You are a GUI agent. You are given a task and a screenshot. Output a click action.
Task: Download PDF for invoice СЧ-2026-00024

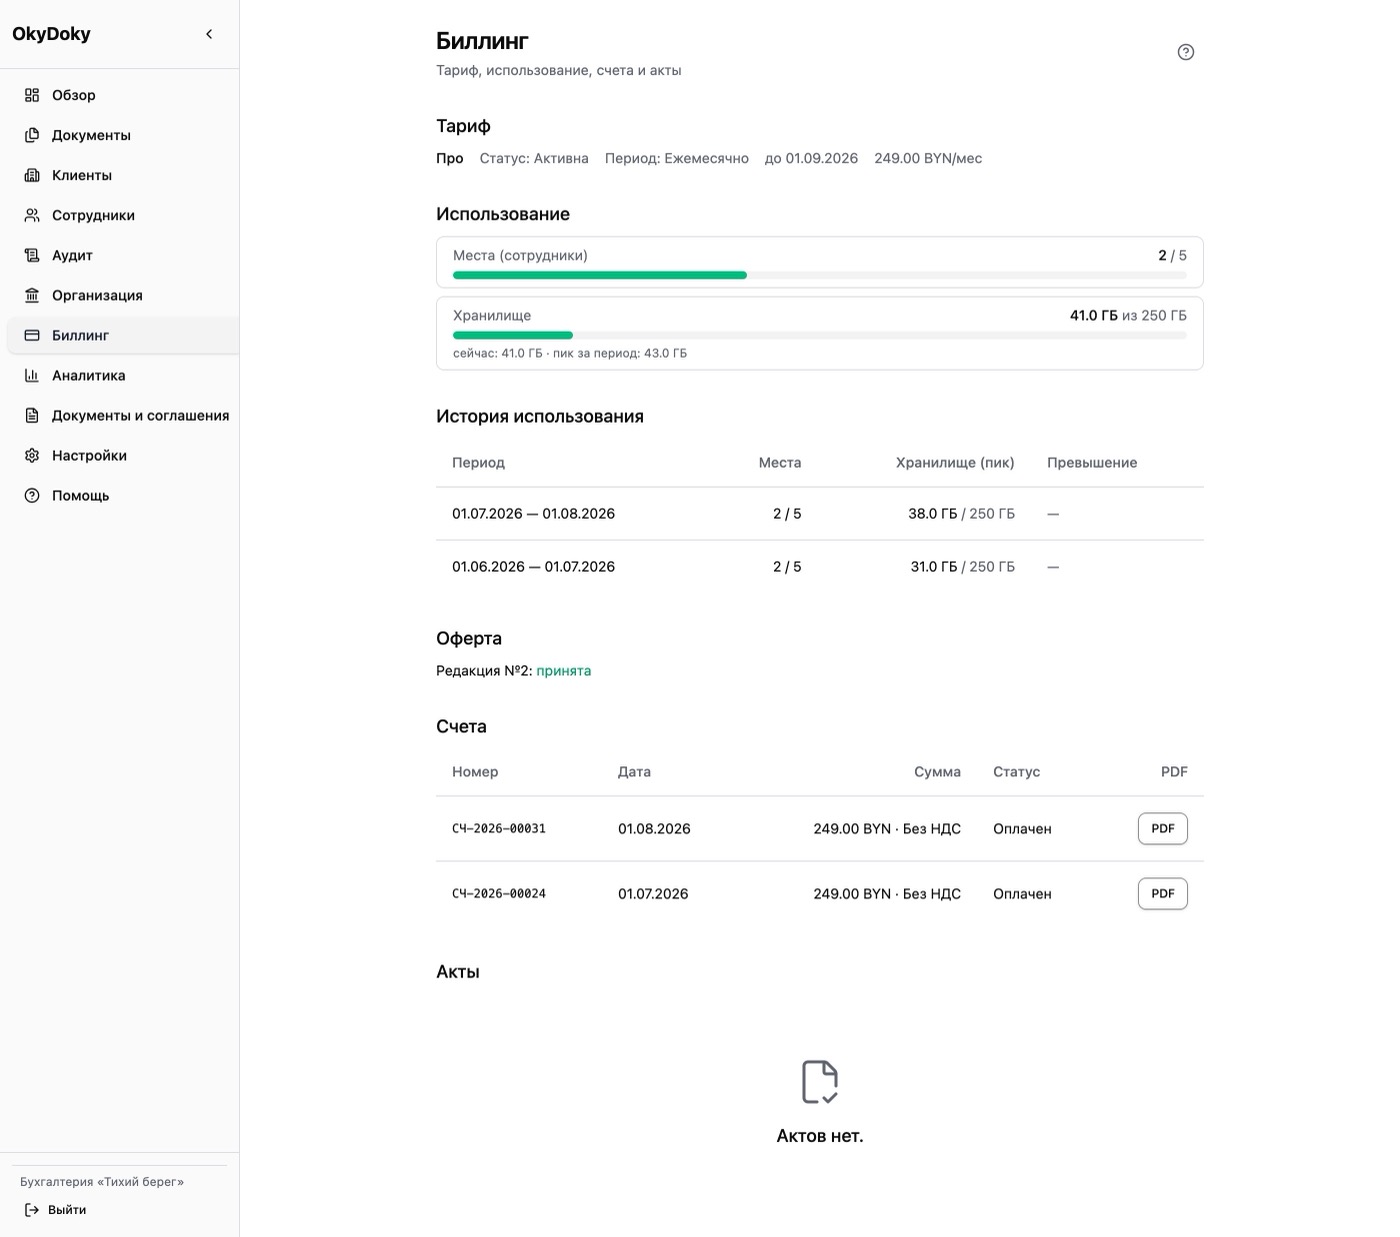(1163, 894)
